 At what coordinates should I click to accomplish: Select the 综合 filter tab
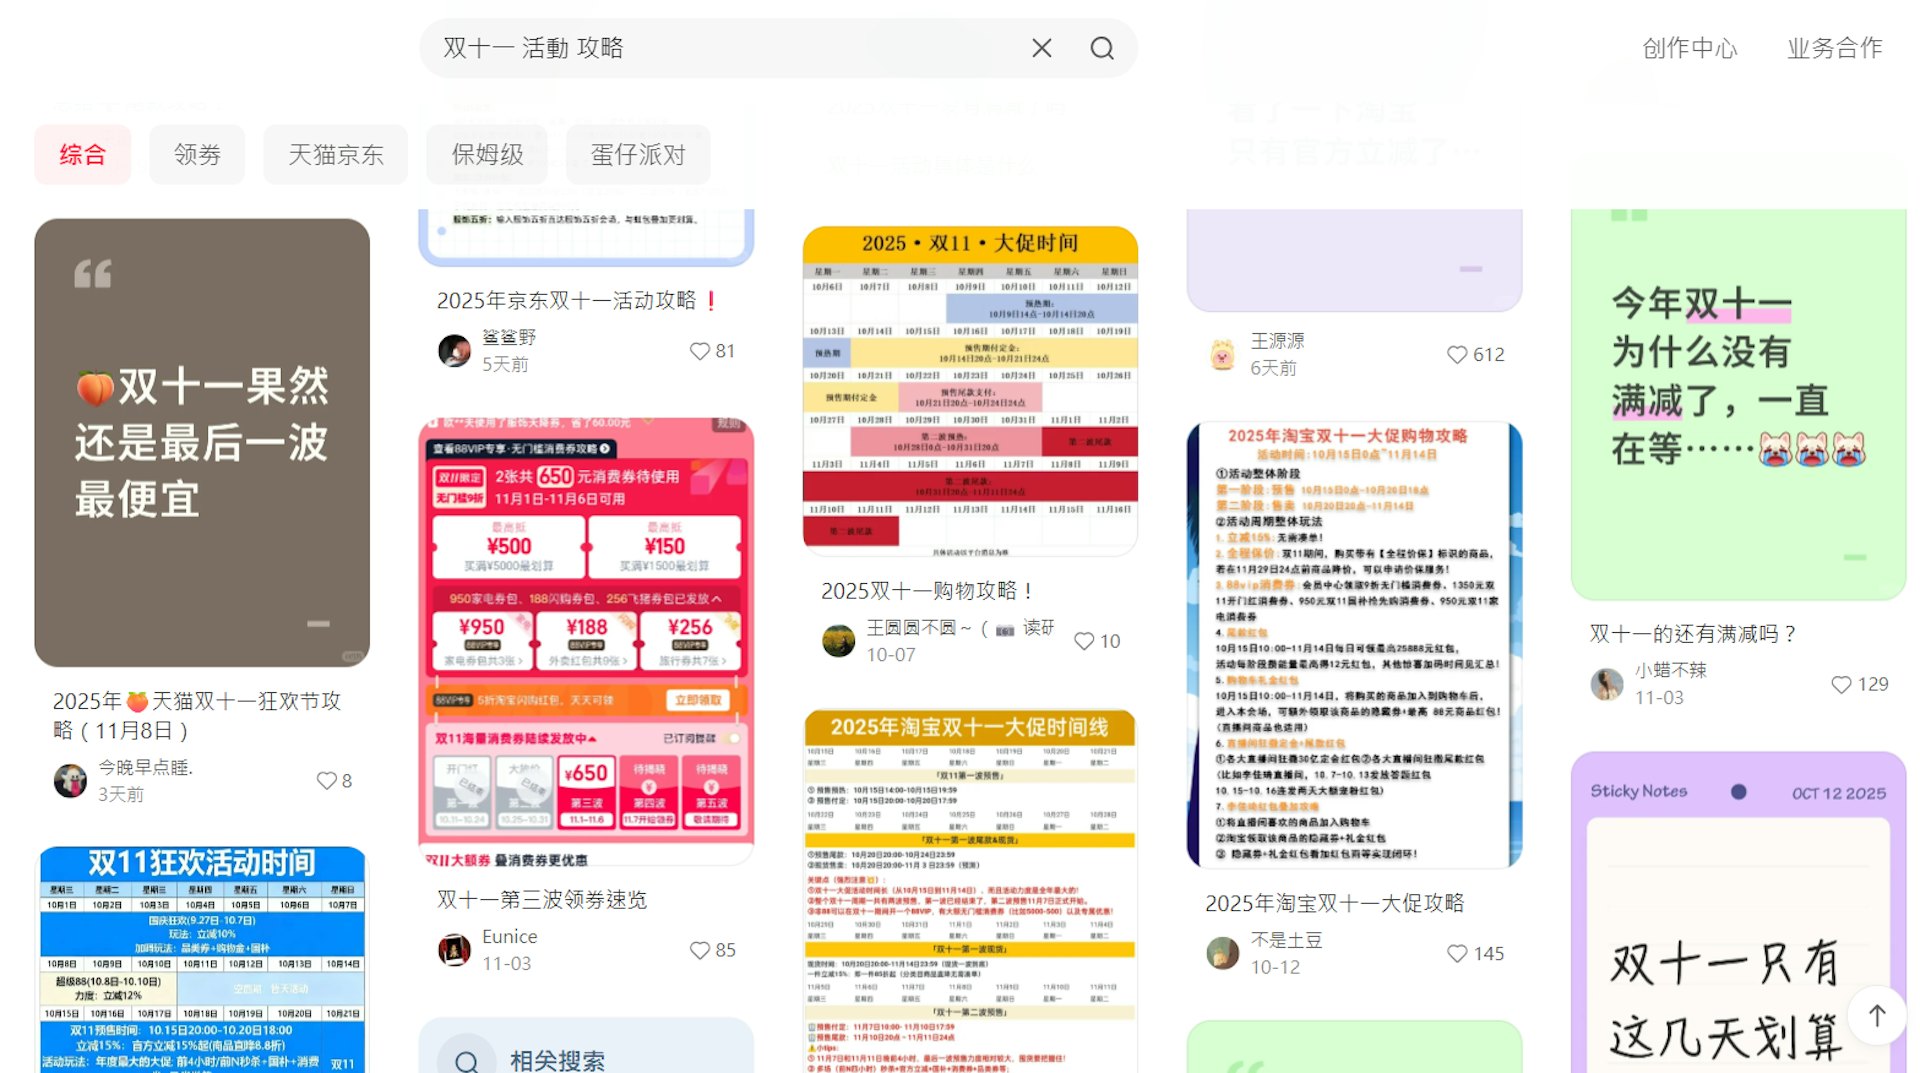[x=82, y=155]
